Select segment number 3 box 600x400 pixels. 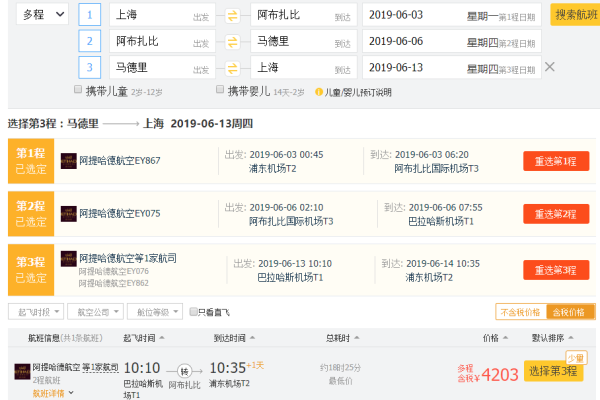point(90,67)
